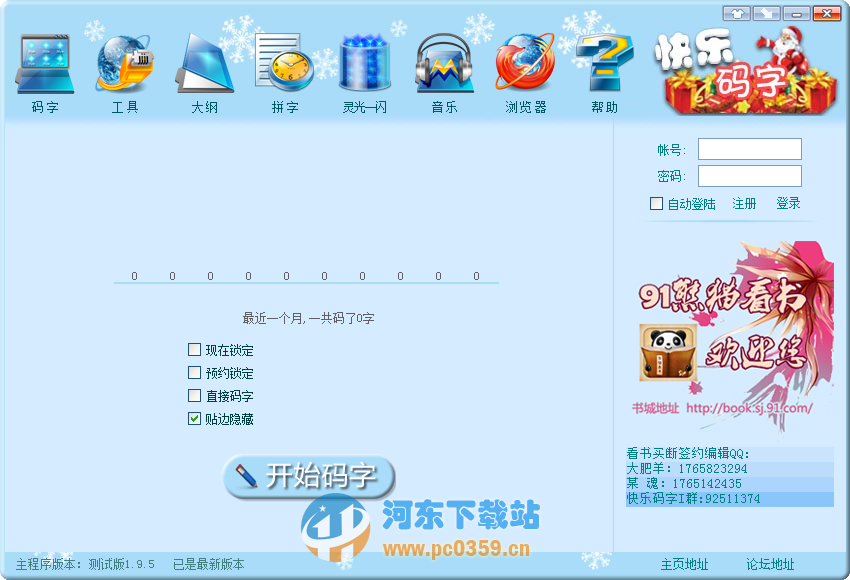This screenshot has width=850, height=580.
Task: Enable 直接码字 mode
Action: 194,396
